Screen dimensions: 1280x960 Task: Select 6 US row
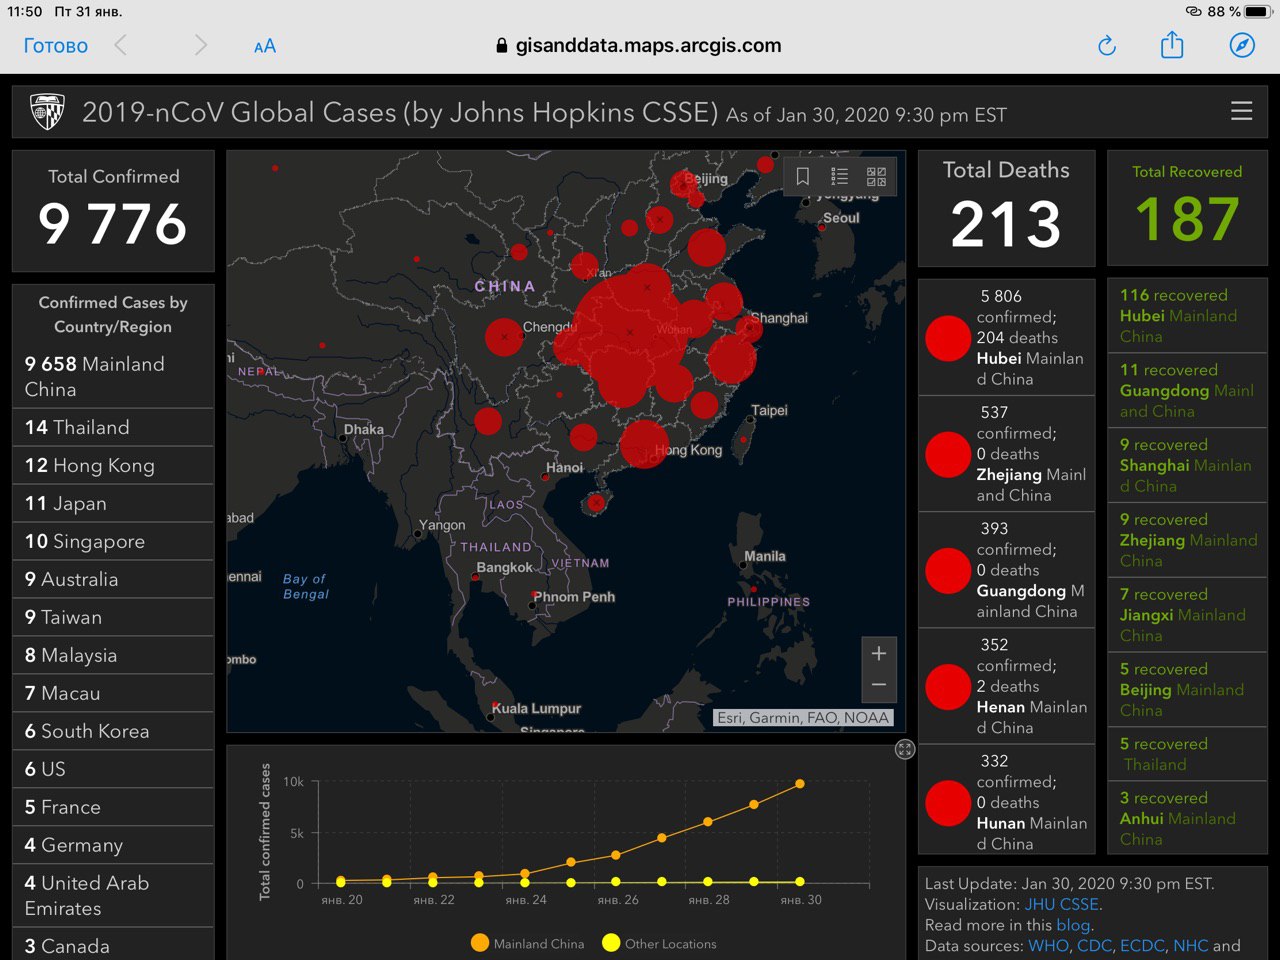[x=113, y=769]
